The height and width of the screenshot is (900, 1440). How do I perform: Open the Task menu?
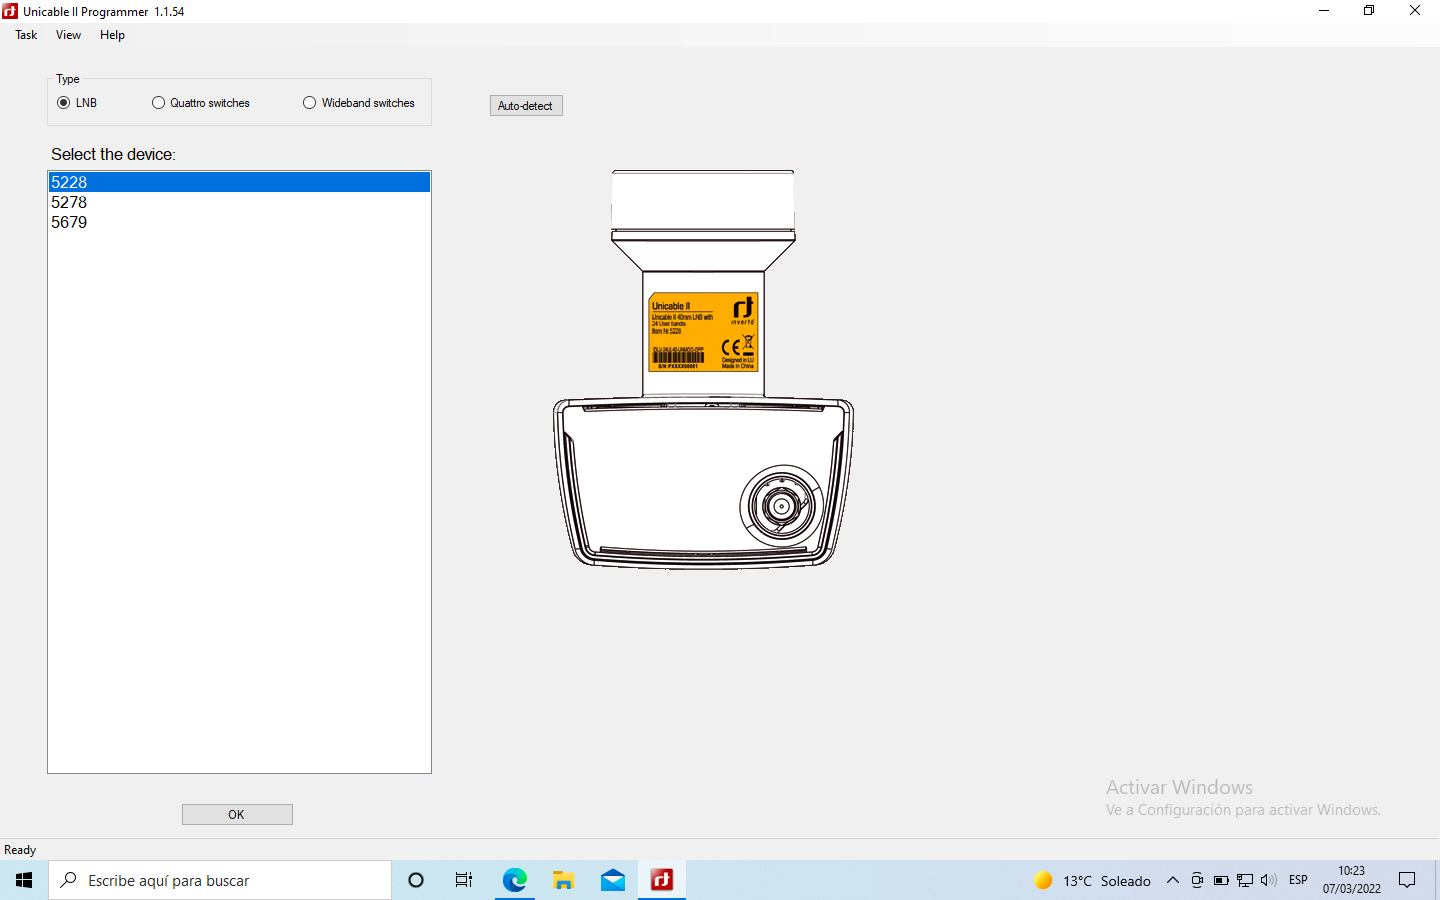[x=26, y=35]
